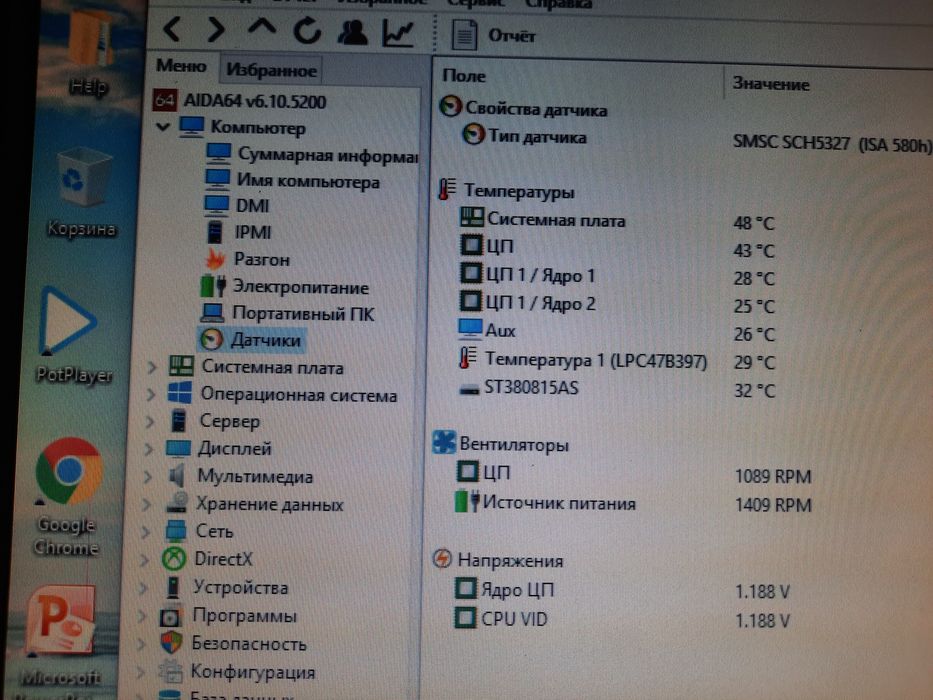Screen dimensions: 933x700
Task: Select the Aux temperature monitor icon
Action: click(x=470, y=329)
